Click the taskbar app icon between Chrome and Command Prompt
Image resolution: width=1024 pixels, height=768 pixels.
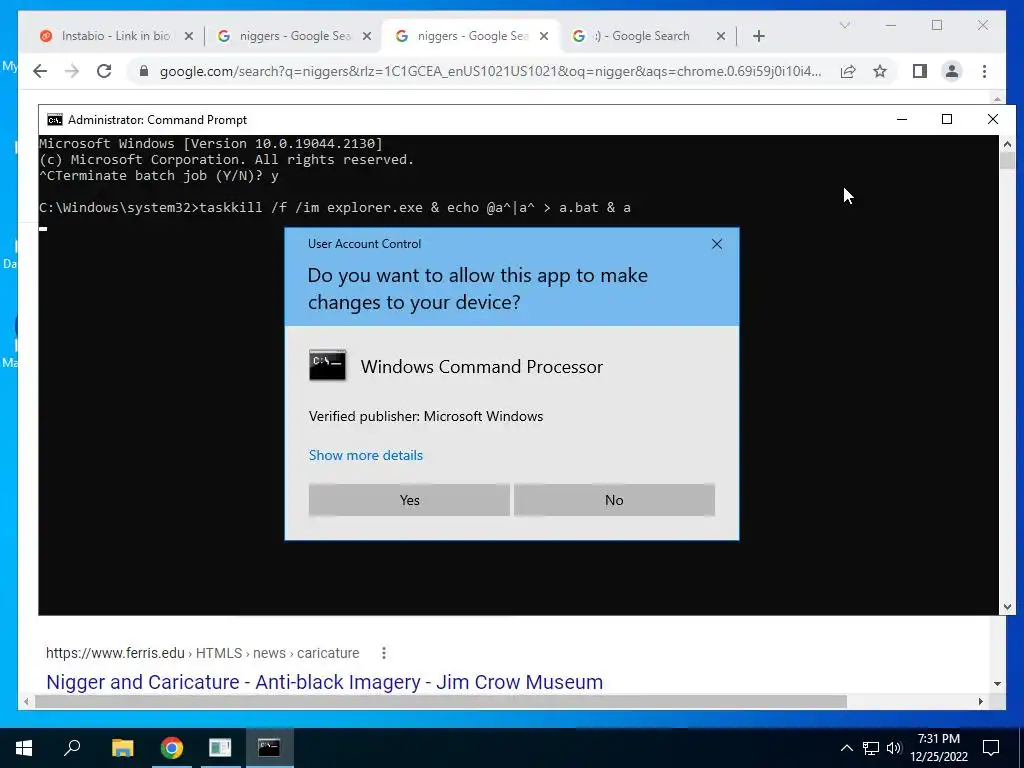(x=220, y=748)
